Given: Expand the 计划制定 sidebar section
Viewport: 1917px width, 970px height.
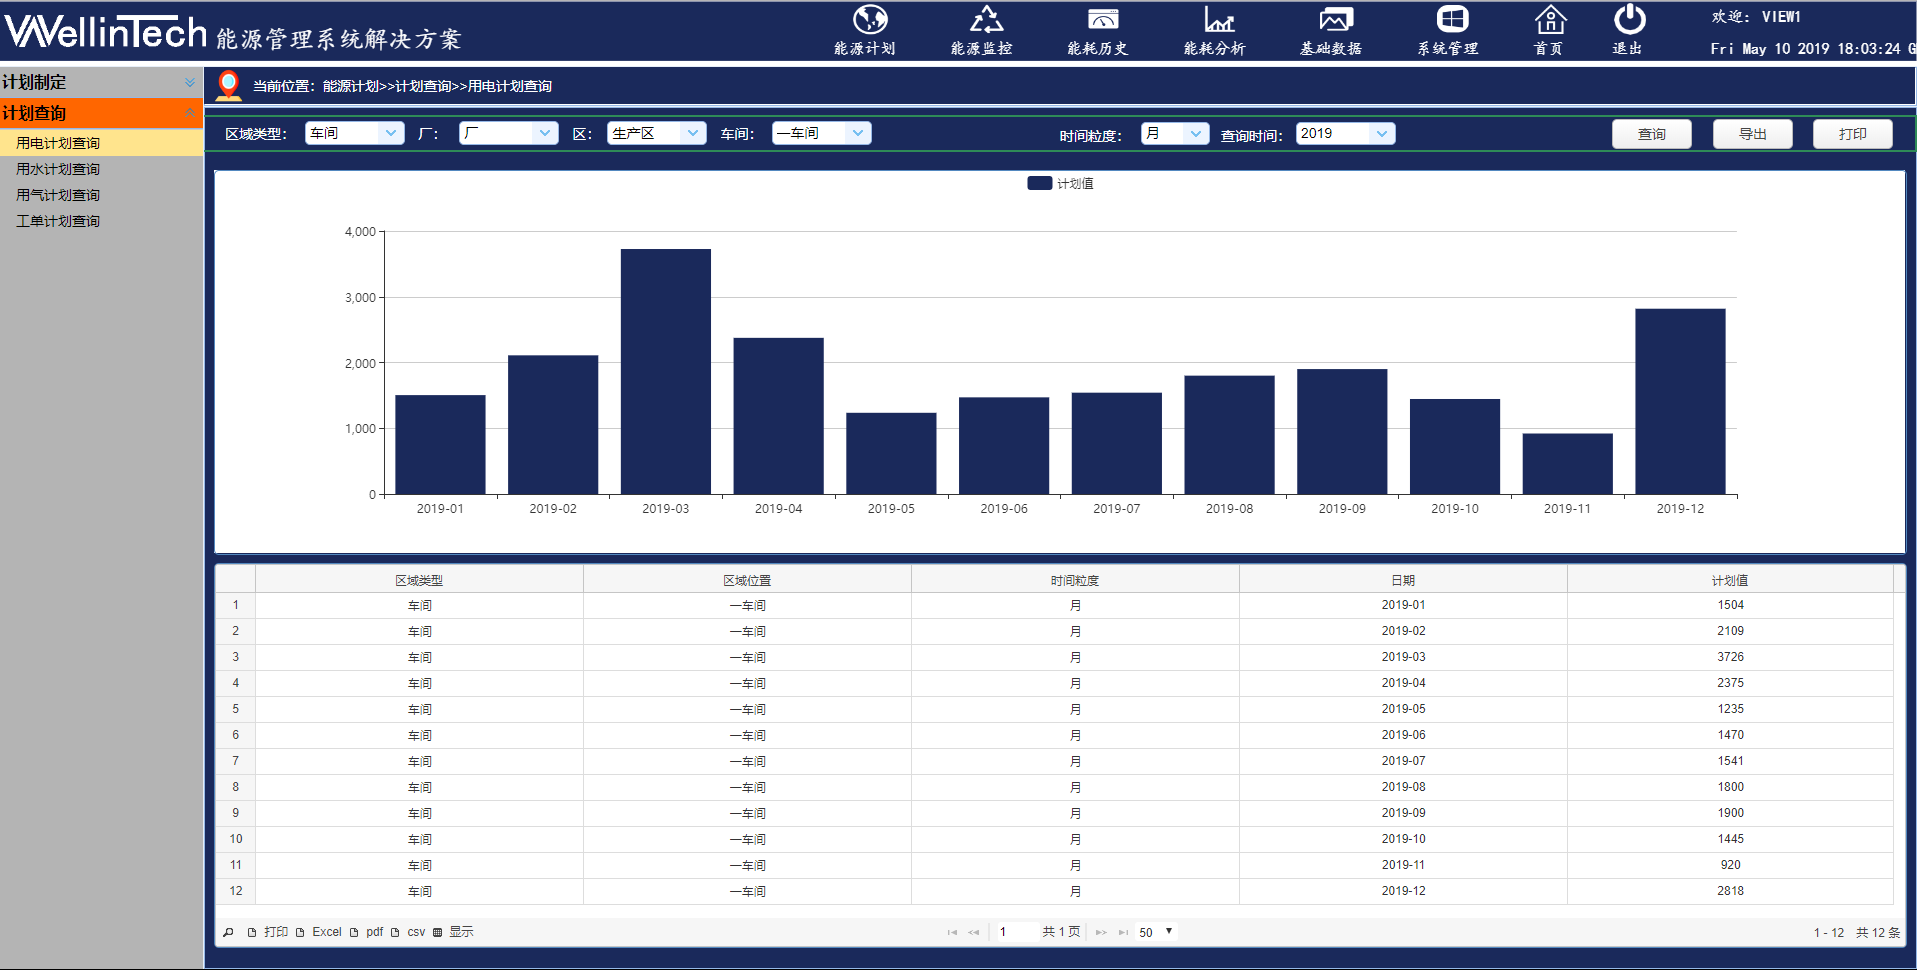Looking at the screenshot, I should [x=101, y=82].
